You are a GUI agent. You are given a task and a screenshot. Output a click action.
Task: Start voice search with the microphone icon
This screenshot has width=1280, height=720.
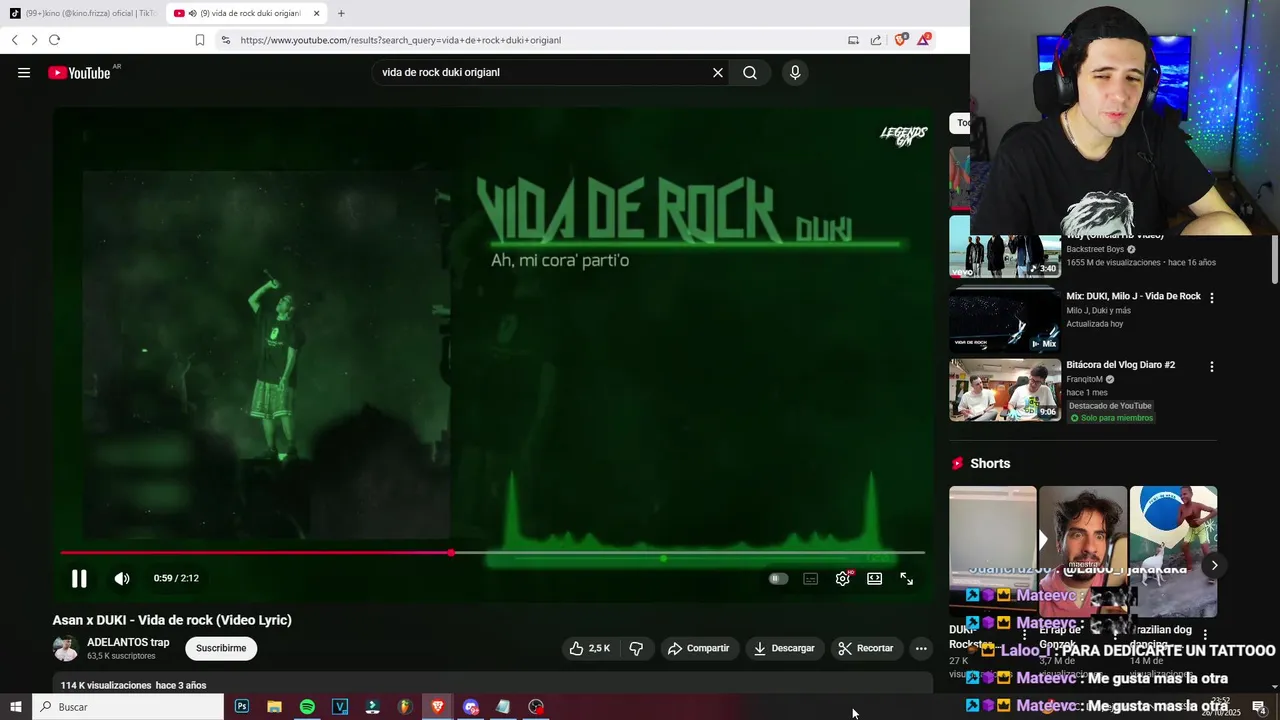click(795, 72)
